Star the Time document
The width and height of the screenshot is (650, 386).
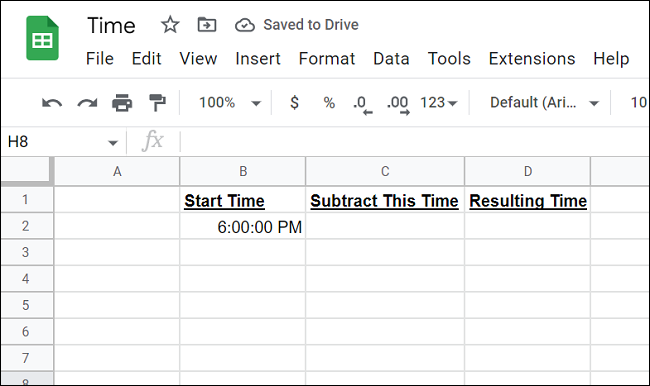click(170, 25)
